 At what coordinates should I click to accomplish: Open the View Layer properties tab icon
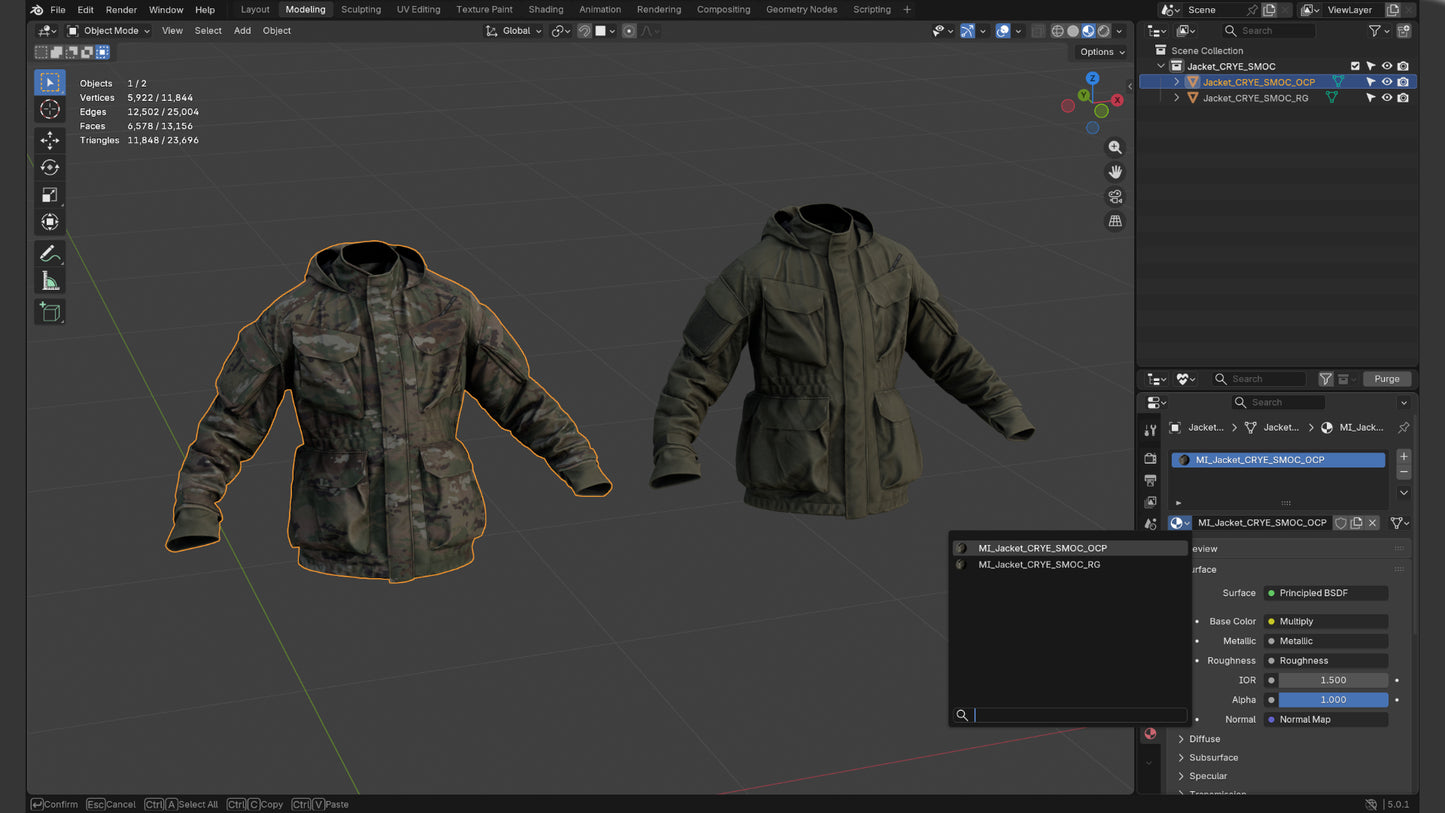1150,502
